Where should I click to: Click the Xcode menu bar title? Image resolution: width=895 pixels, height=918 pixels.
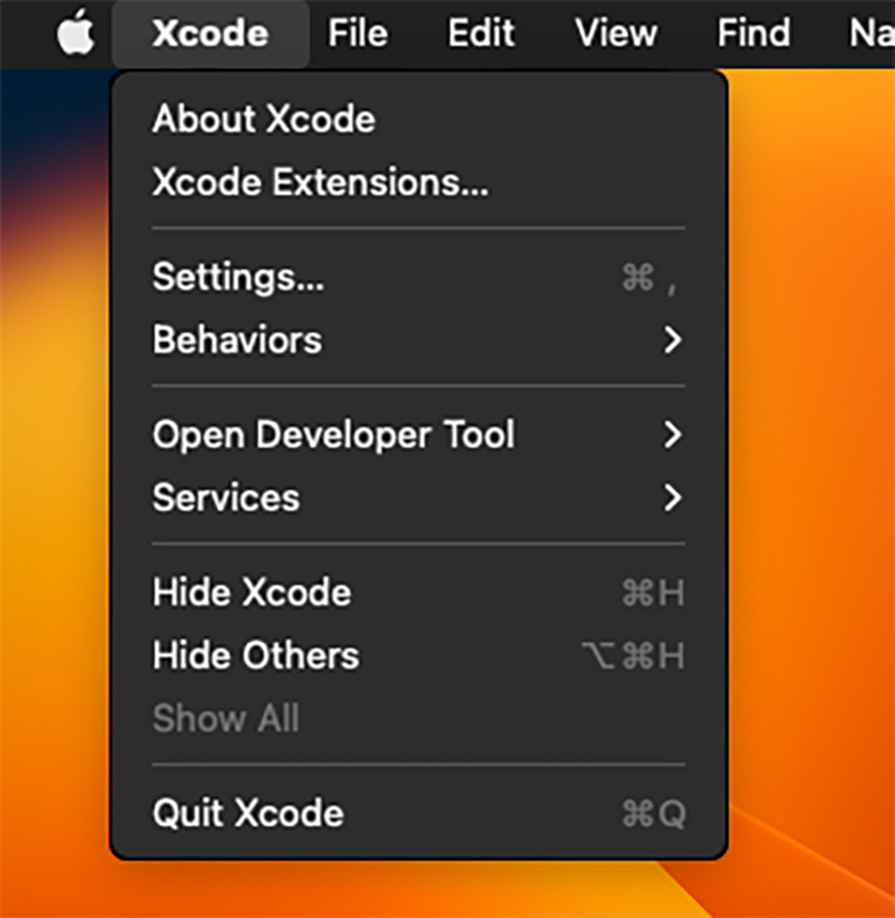coord(210,33)
